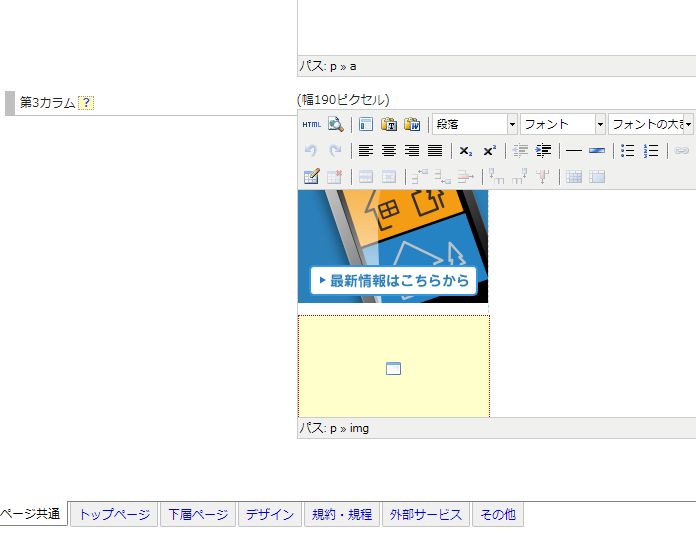Viewport: 696px width, 540px height.
Task: Click the preview magnifier icon
Action: [336, 125]
